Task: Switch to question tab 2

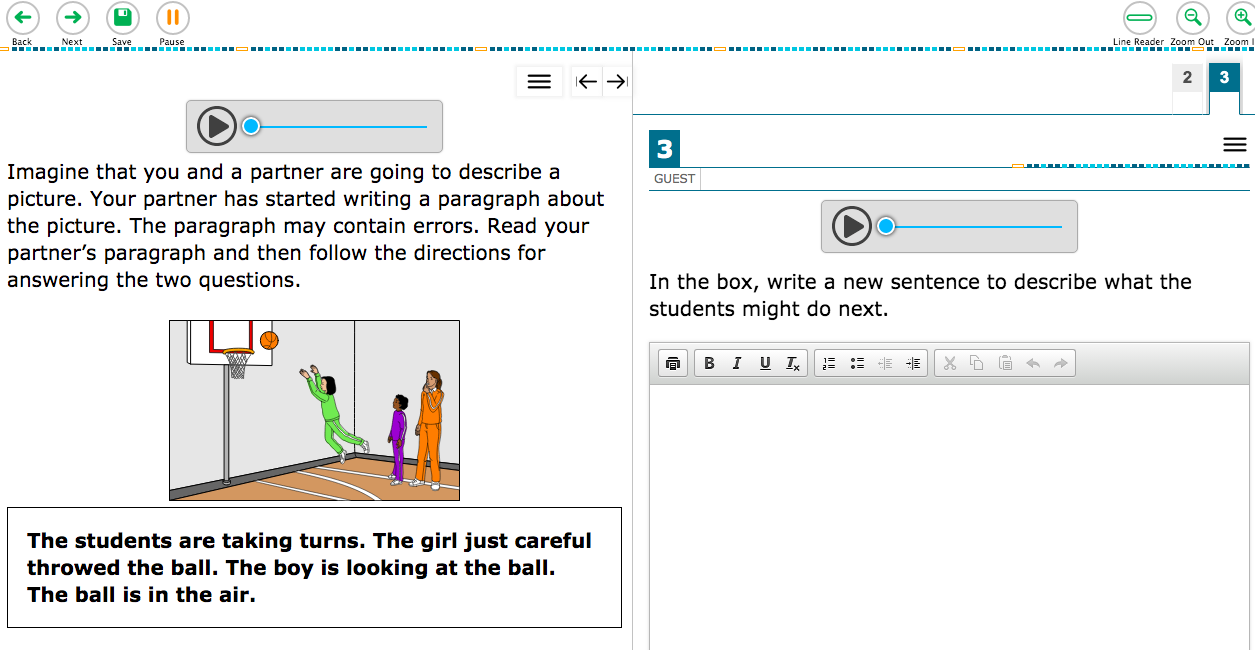Action: click(1187, 78)
